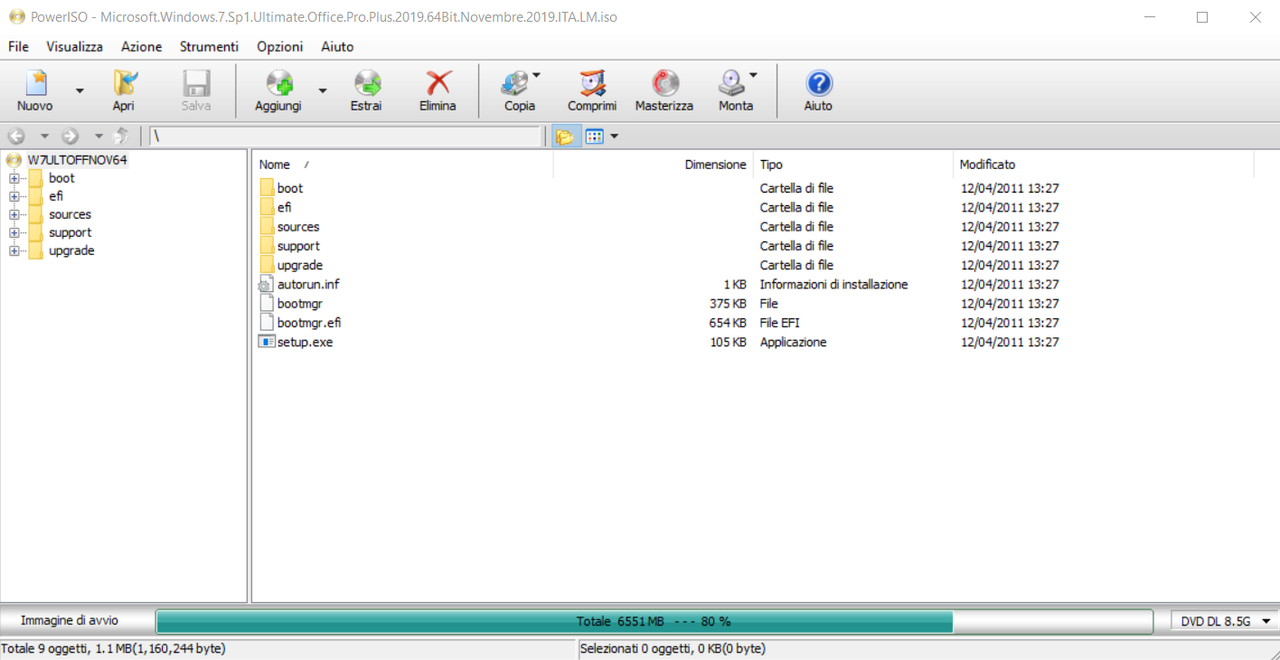Click the up one level icon

[122, 136]
